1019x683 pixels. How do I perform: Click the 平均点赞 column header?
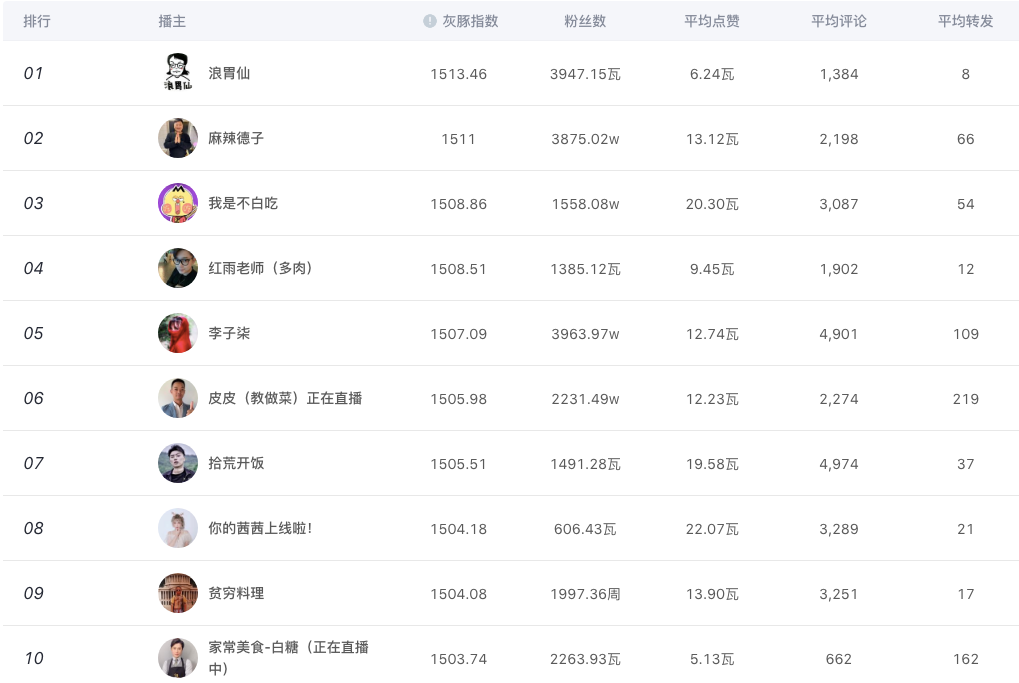pyautogui.click(x=712, y=21)
